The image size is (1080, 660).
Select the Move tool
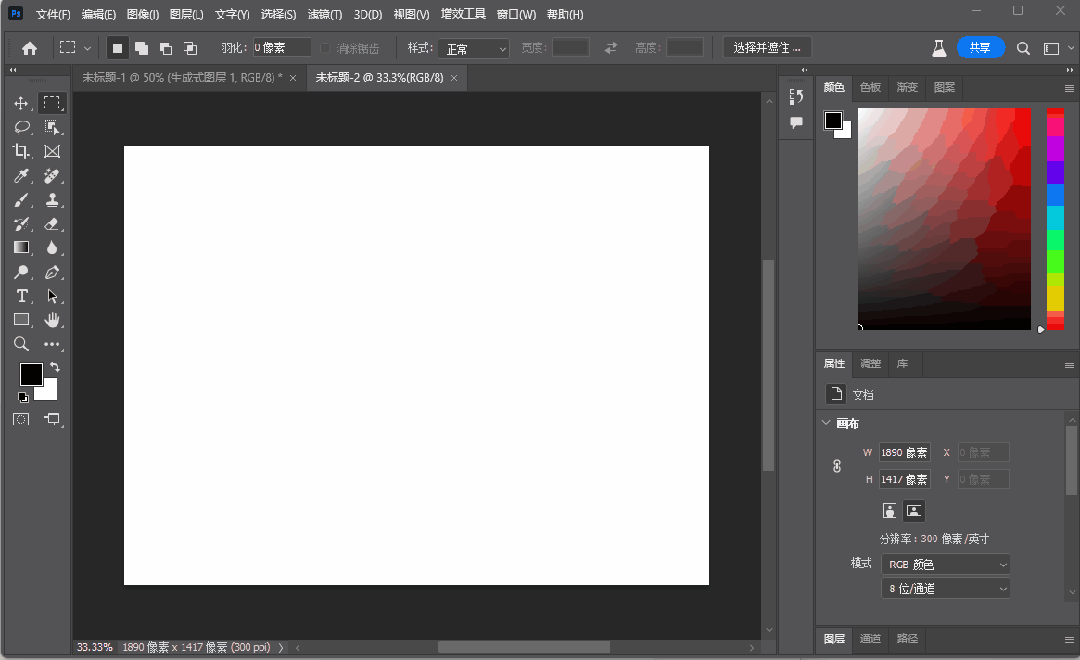pyautogui.click(x=21, y=104)
